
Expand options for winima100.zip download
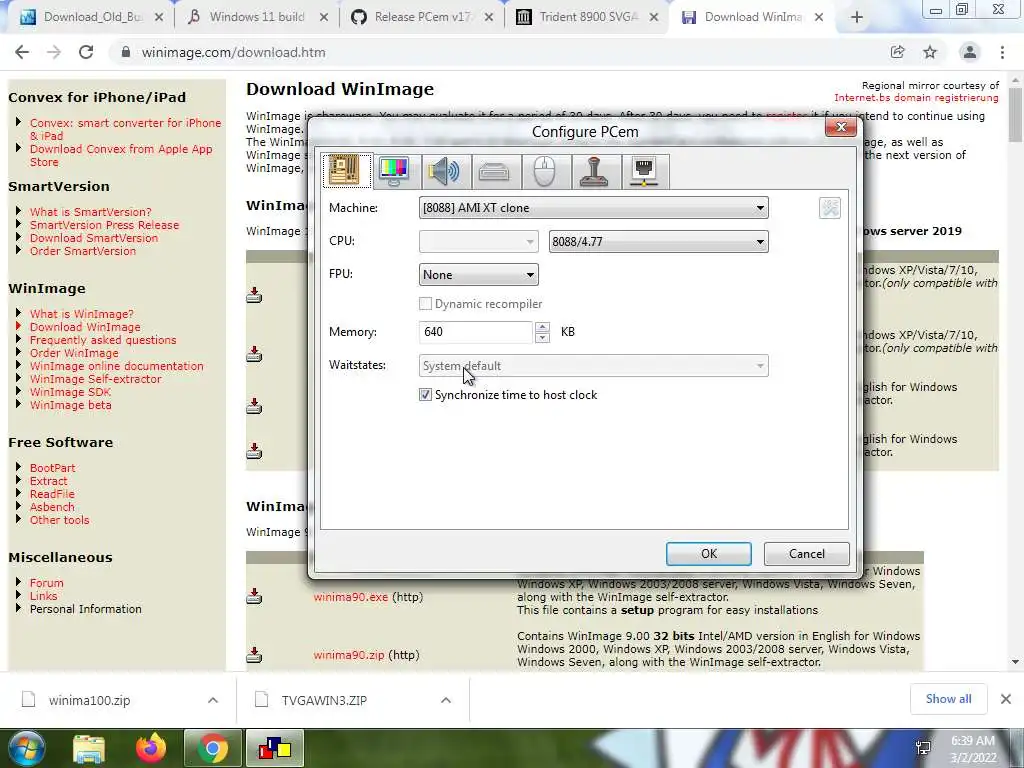pos(213,700)
